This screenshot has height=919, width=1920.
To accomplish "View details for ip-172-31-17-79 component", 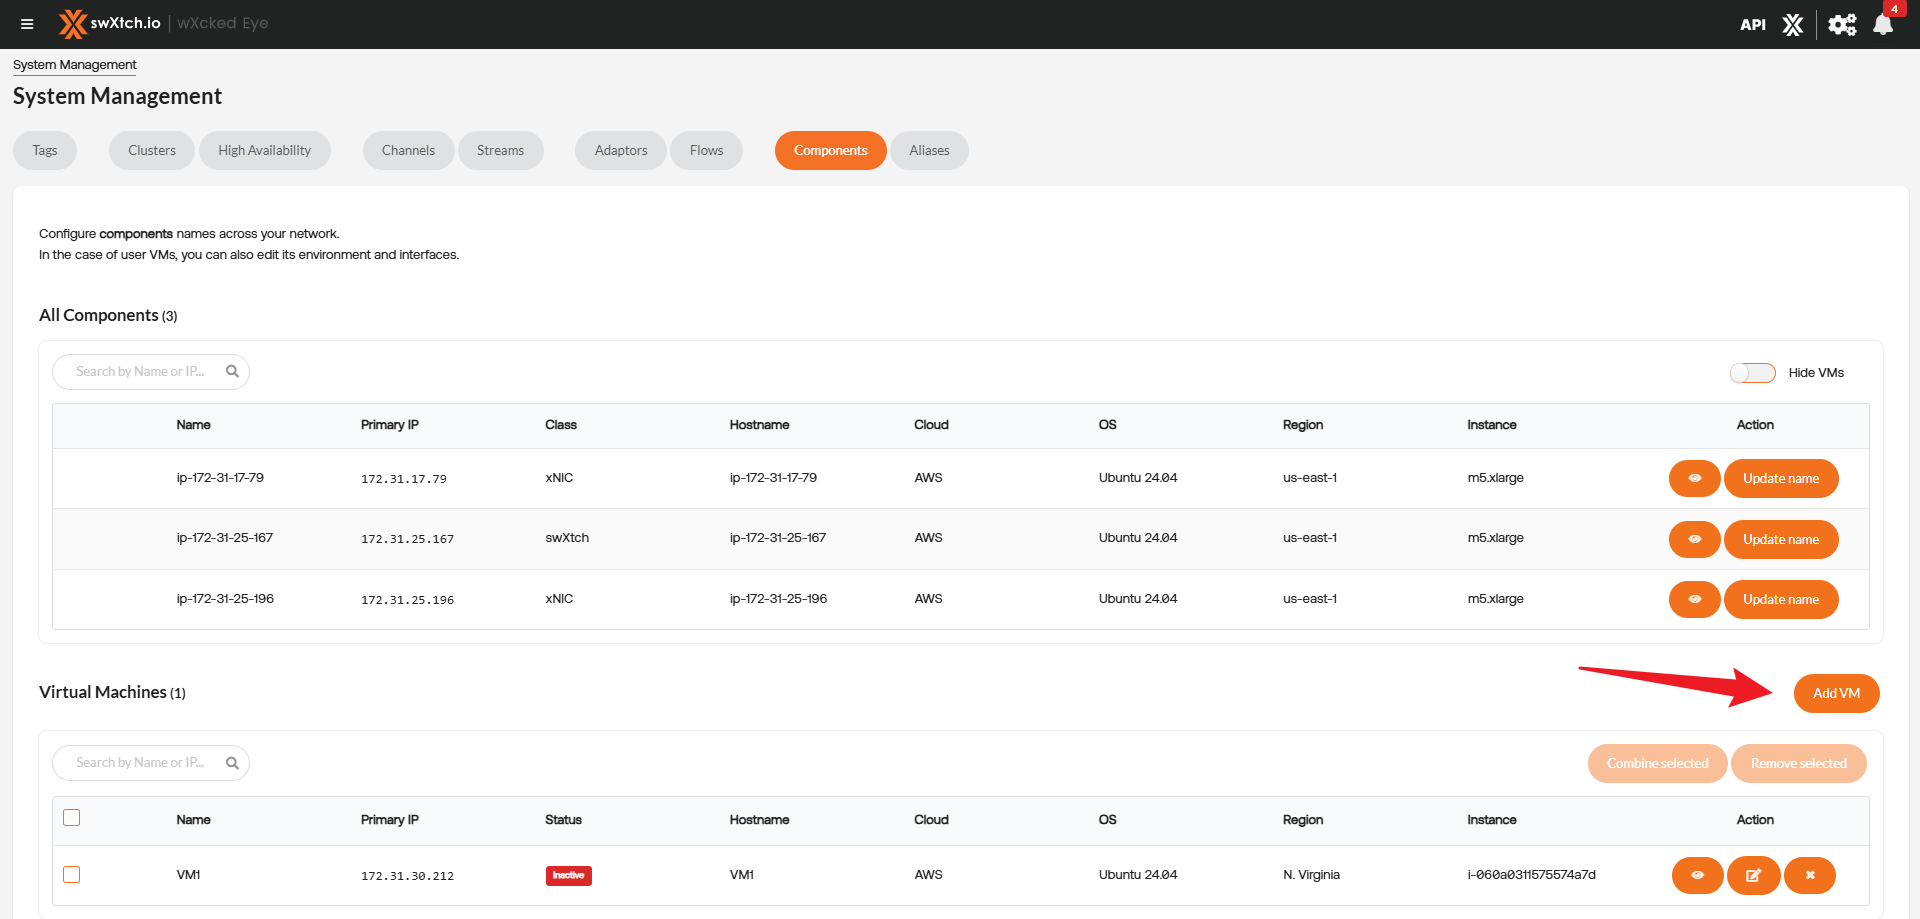I will [1694, 478].
